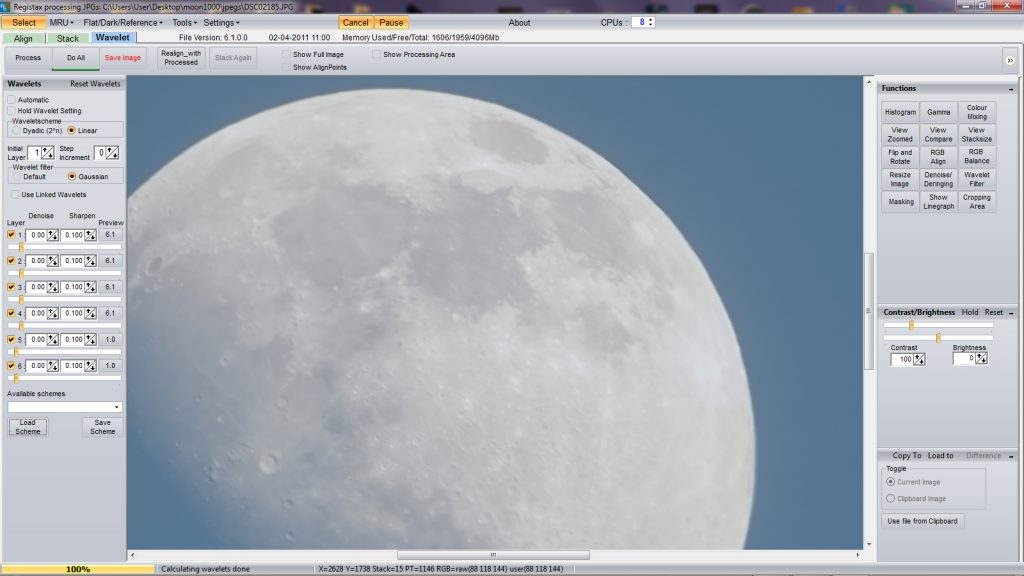The width and height of the screenshot is (1024, 576).
Task: Expand toolbar with double-chevron icon
Action: 1010,60
